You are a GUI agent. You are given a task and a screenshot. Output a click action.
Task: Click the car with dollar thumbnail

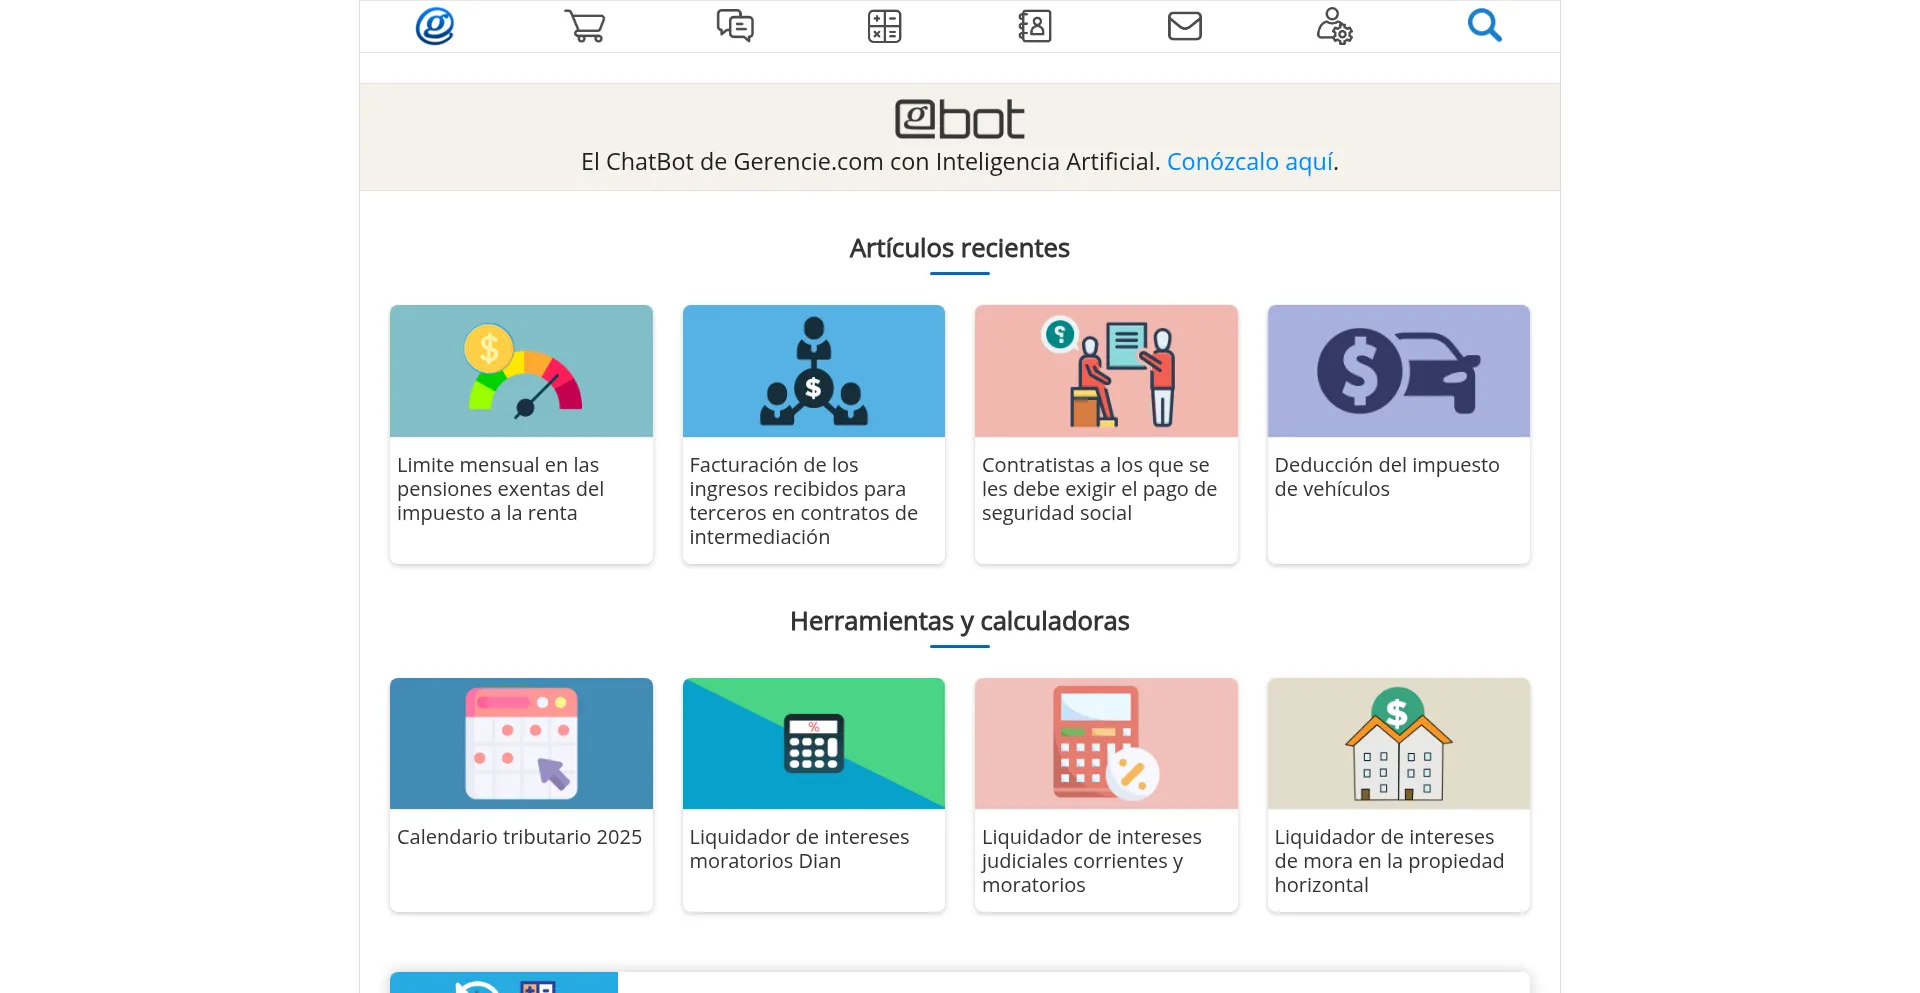[1398, 371]
